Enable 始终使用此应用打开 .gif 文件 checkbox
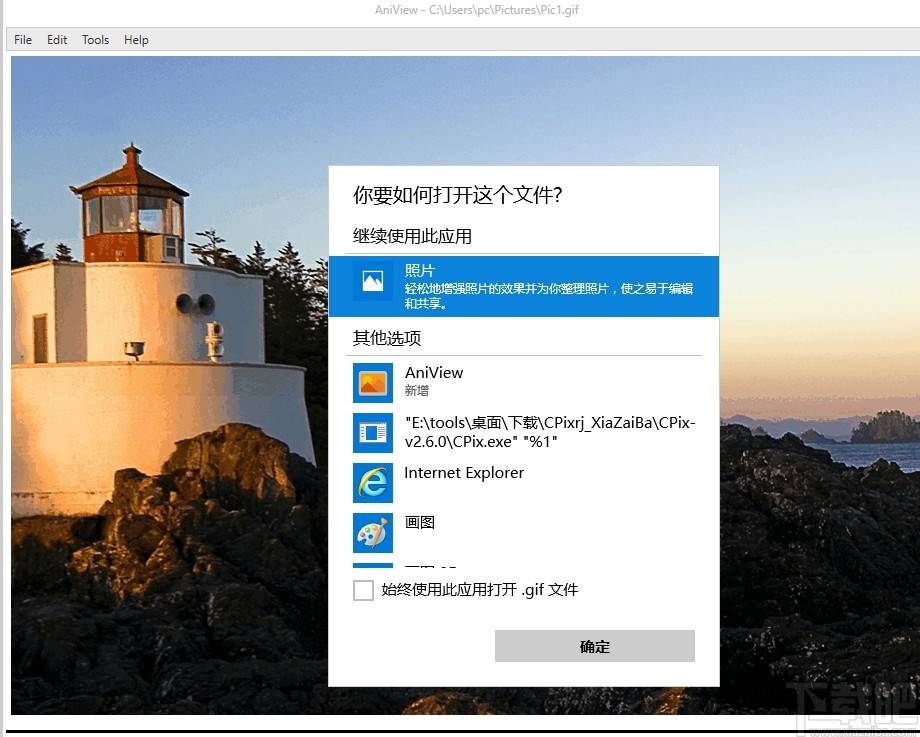This screenshot has height=737, width=920. pyautogui.click(x=363, y=590)
